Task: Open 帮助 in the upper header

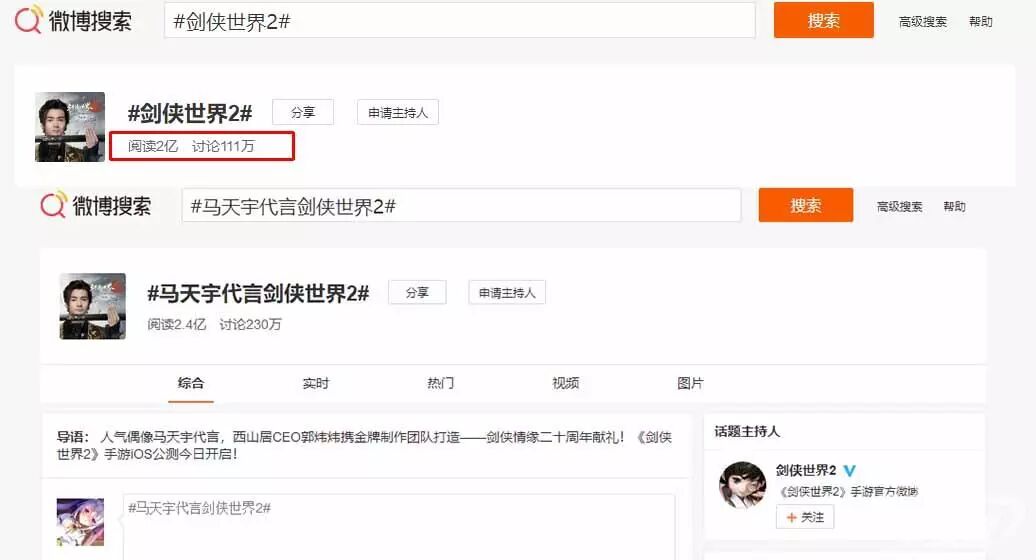Action: (980, 22)
